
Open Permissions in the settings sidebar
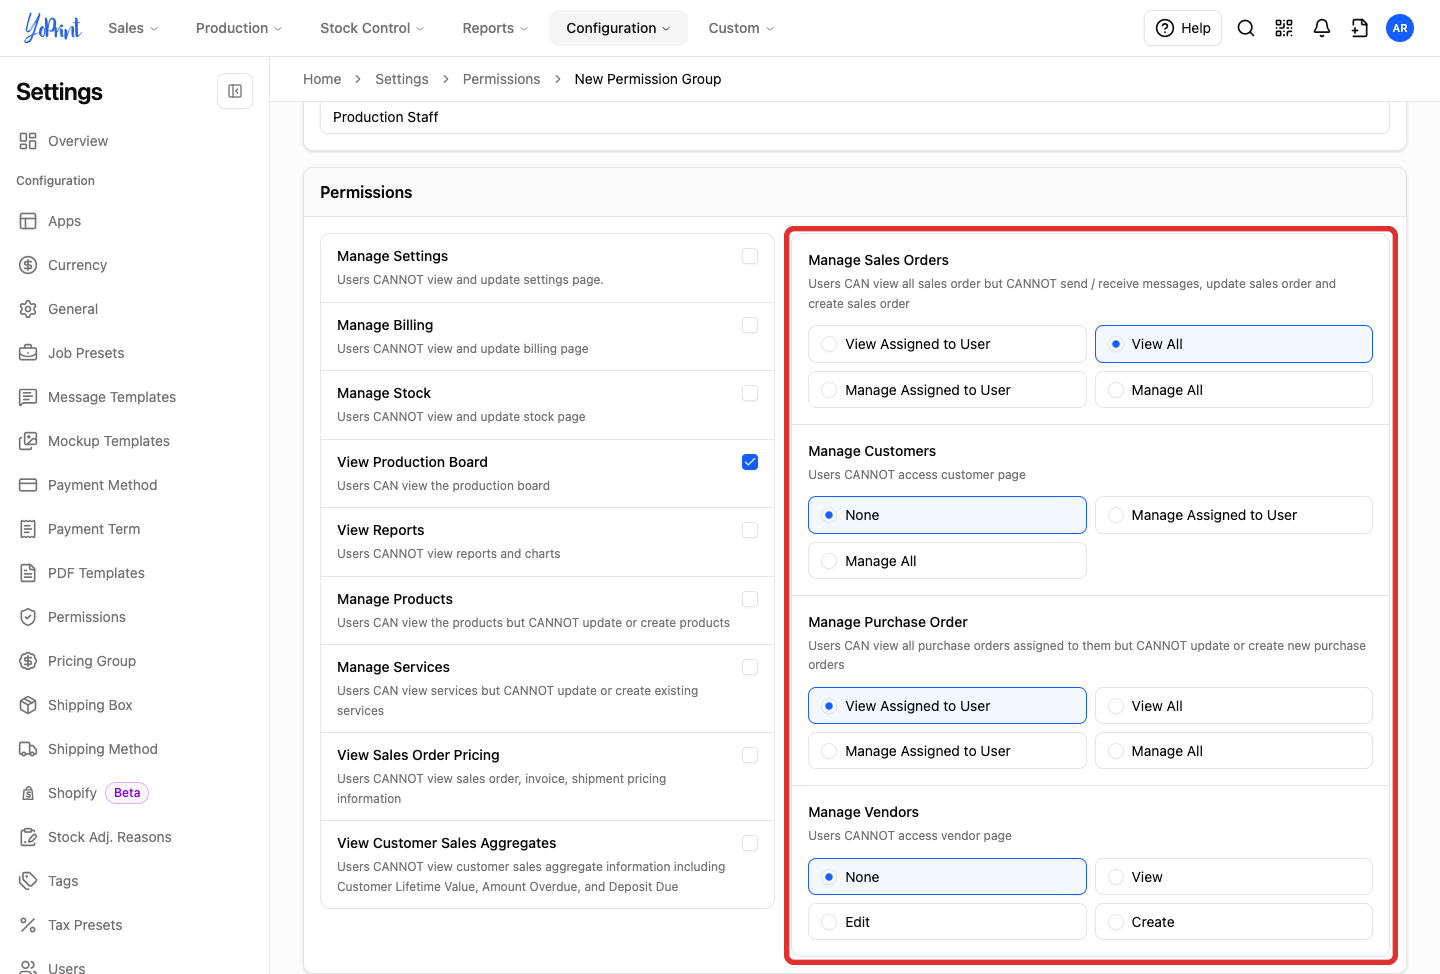tap(87, 617)
